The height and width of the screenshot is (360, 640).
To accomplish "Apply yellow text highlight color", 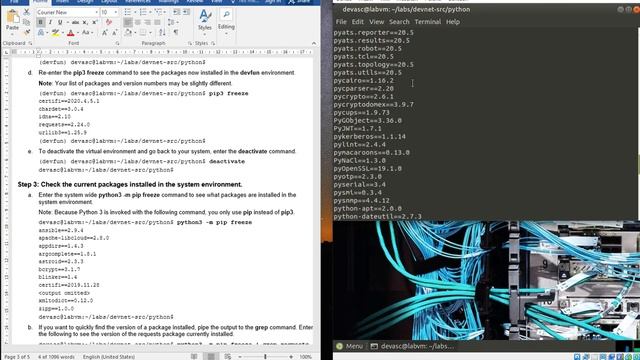I will pyautogui.click(x=55, y=33).
